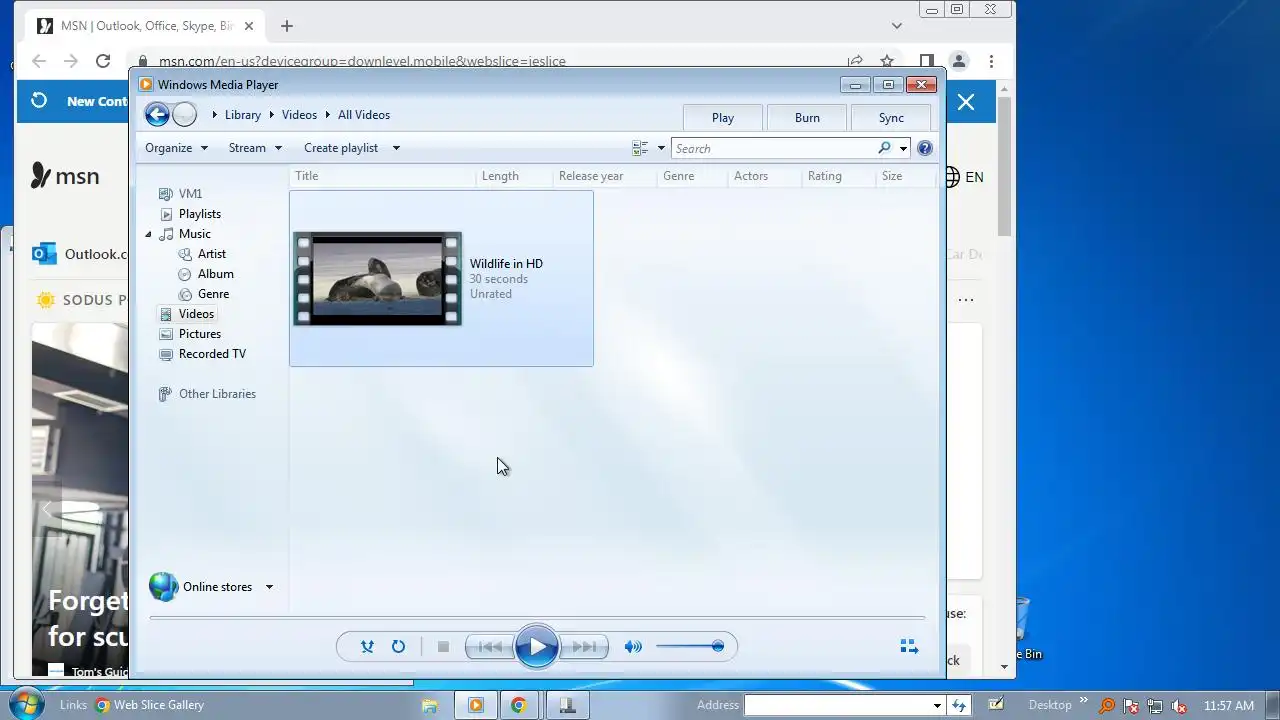Screen dimensions: 1280x720
Task: Click the Forward arrow in Media Player
Action: [x=184, y=115]
